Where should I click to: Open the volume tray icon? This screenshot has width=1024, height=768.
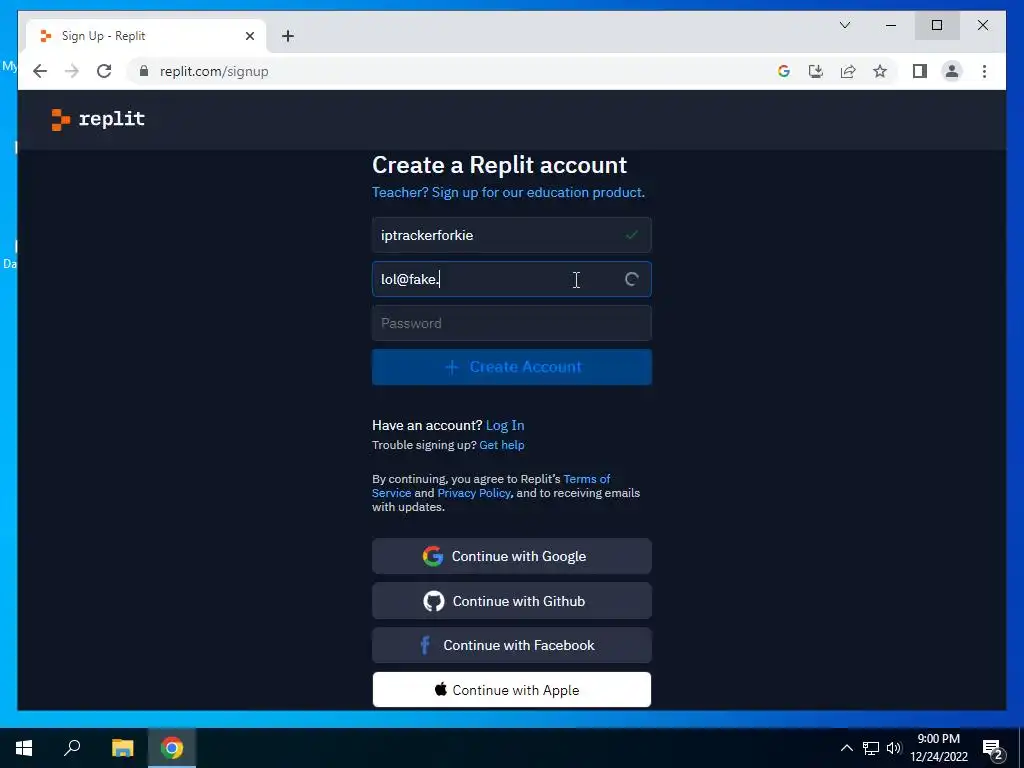pos(894,748)
